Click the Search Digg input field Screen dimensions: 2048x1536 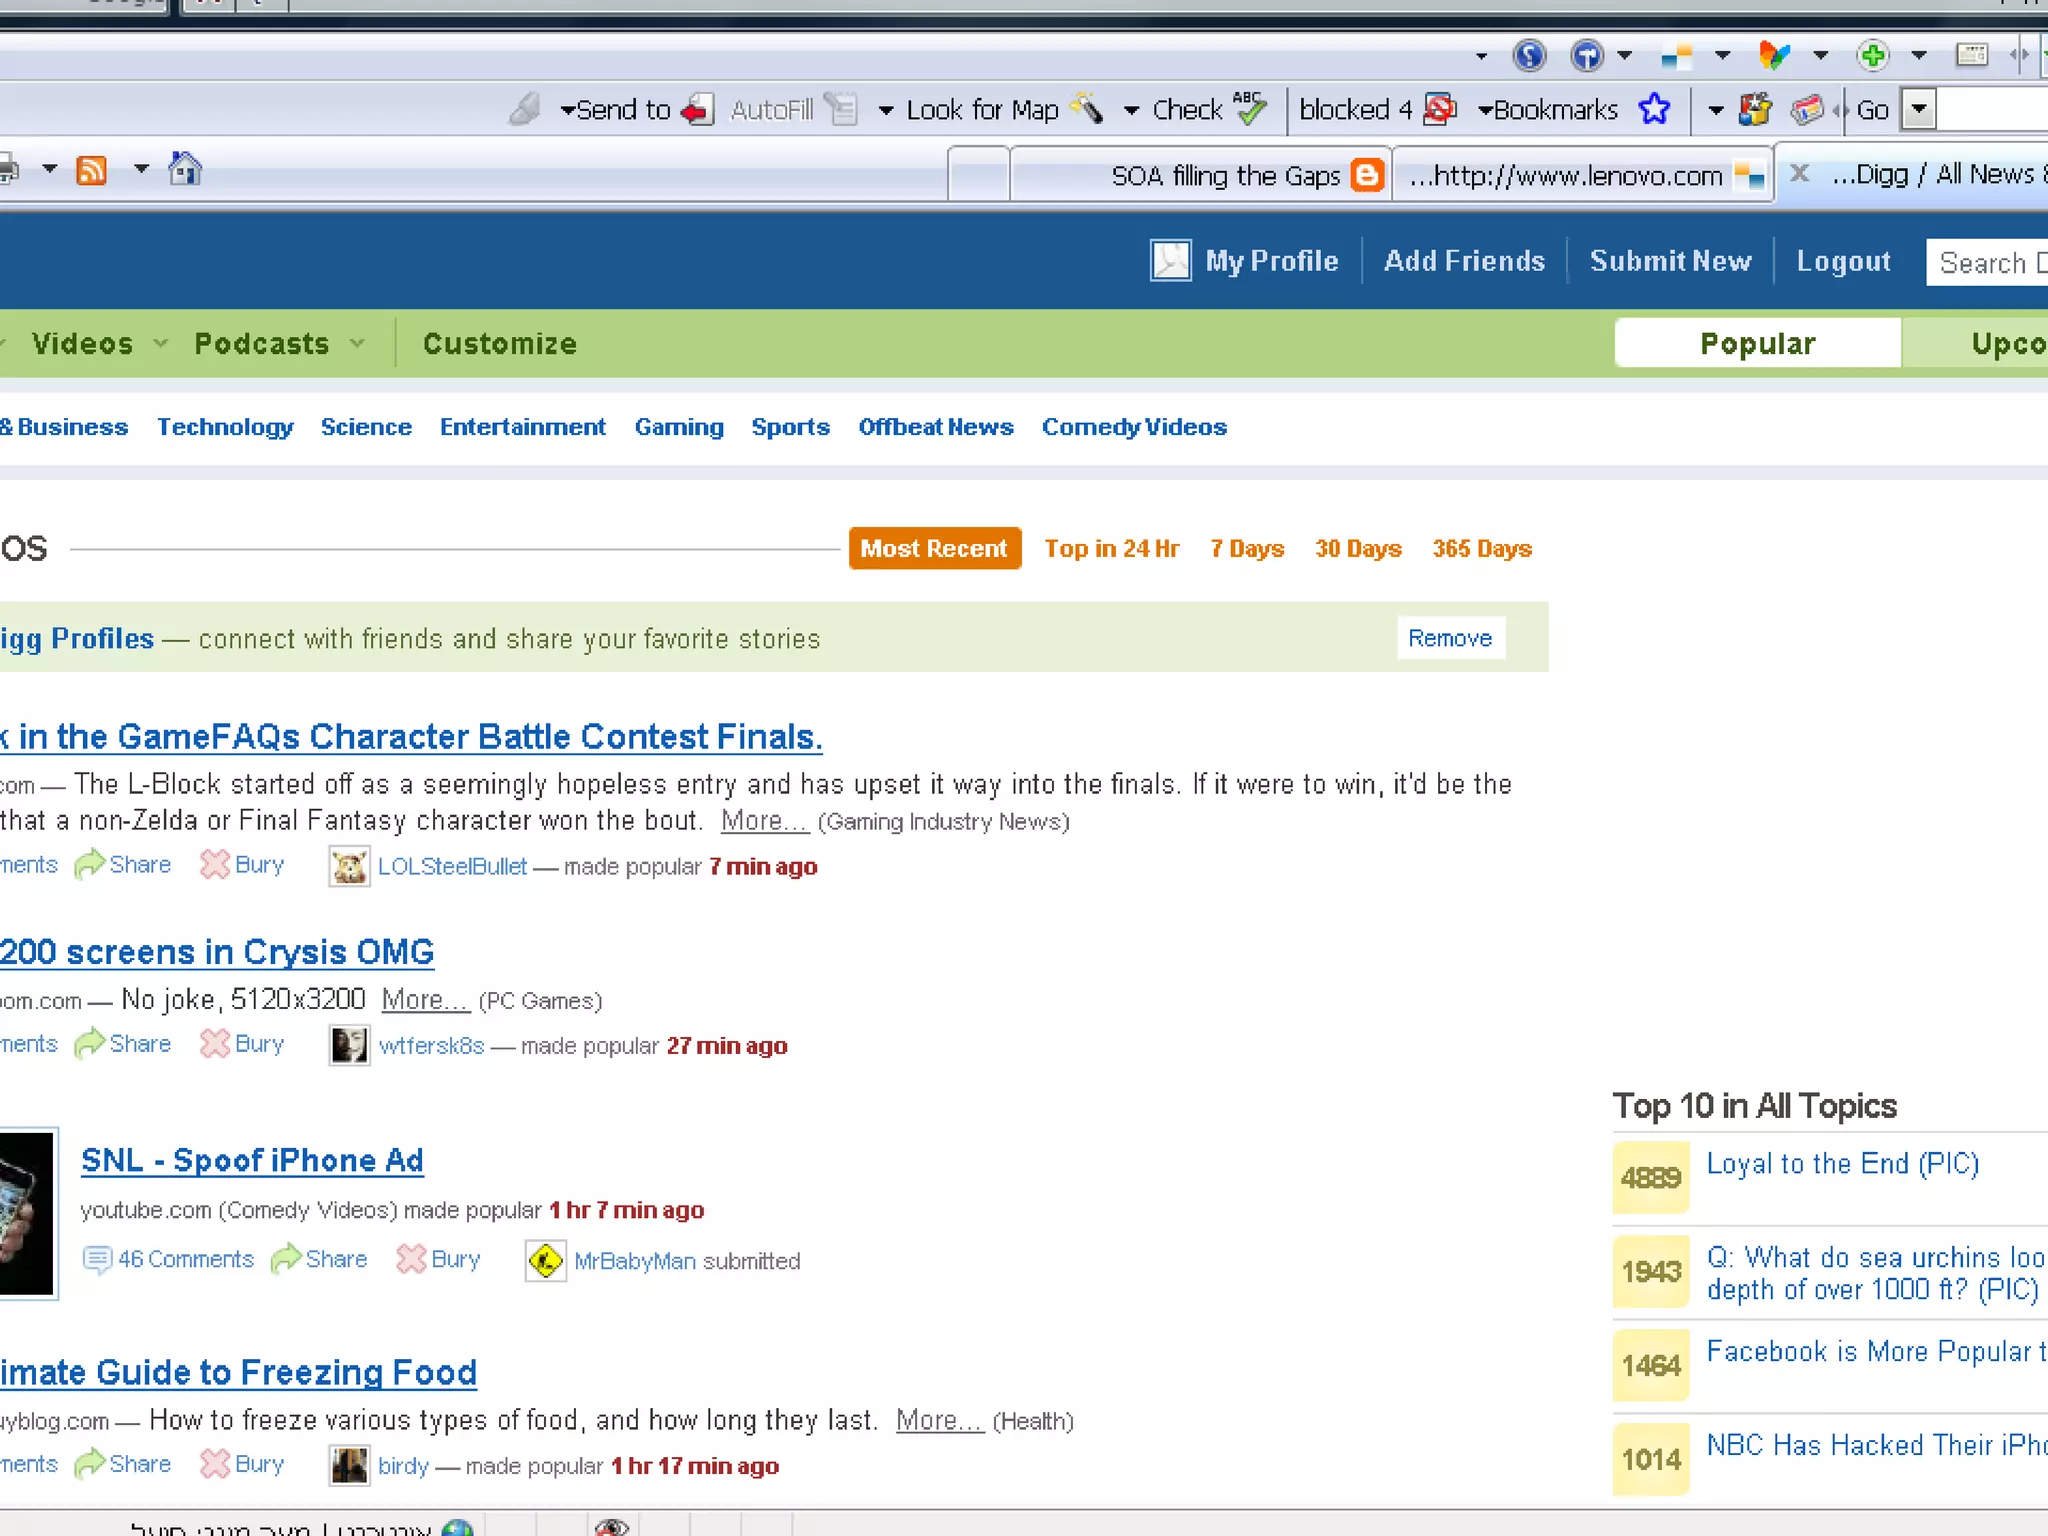pos(1986,263)
